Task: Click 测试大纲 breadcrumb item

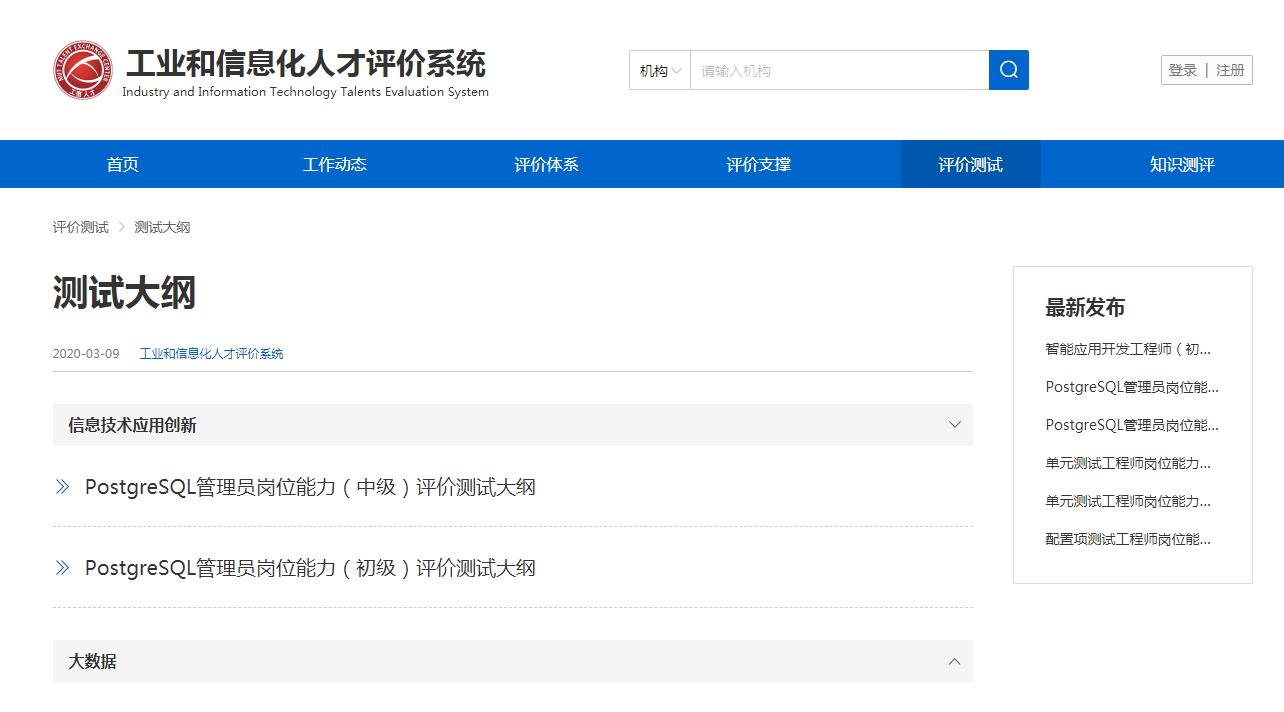Action: coord(162,227)
